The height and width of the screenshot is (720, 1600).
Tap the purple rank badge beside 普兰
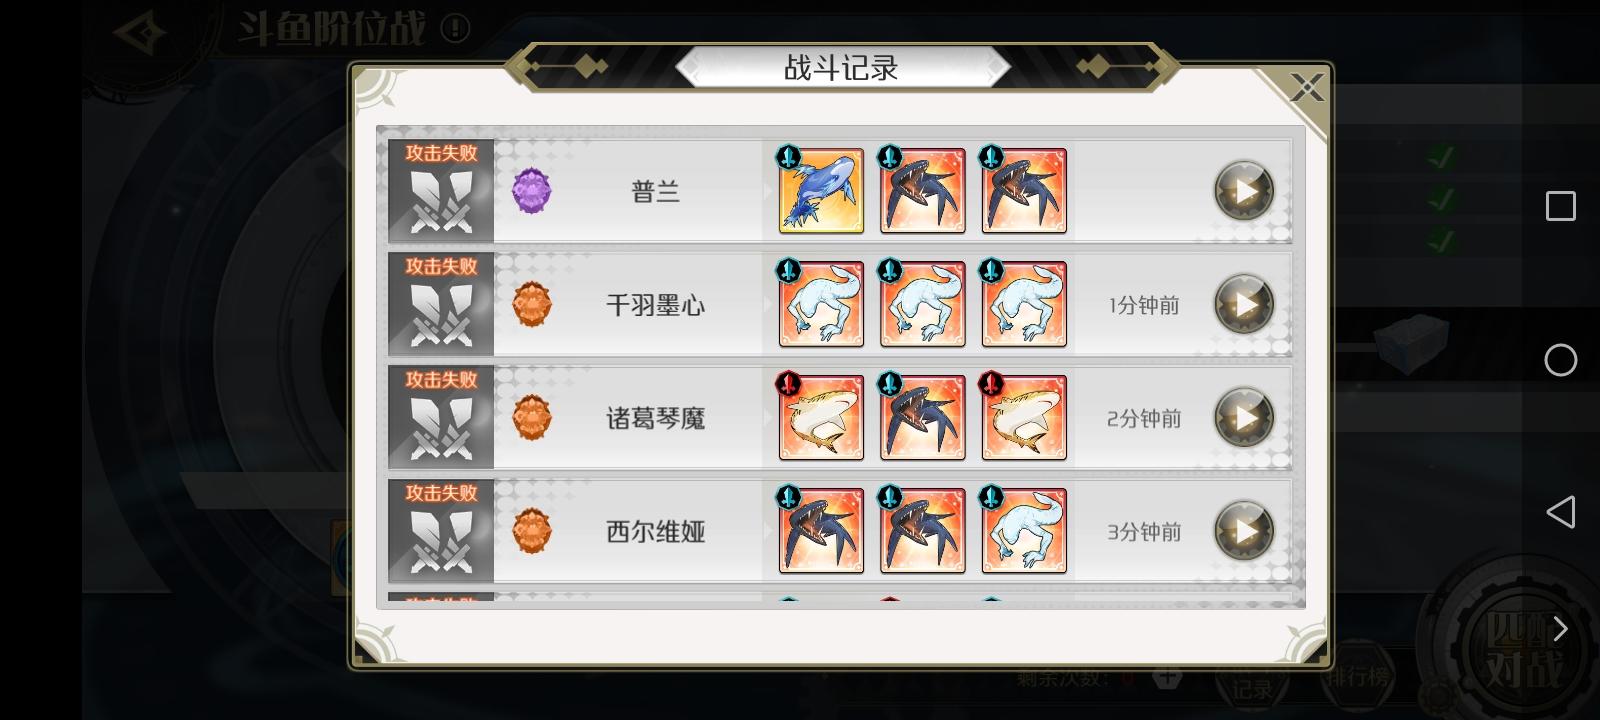tap(531, 190)
